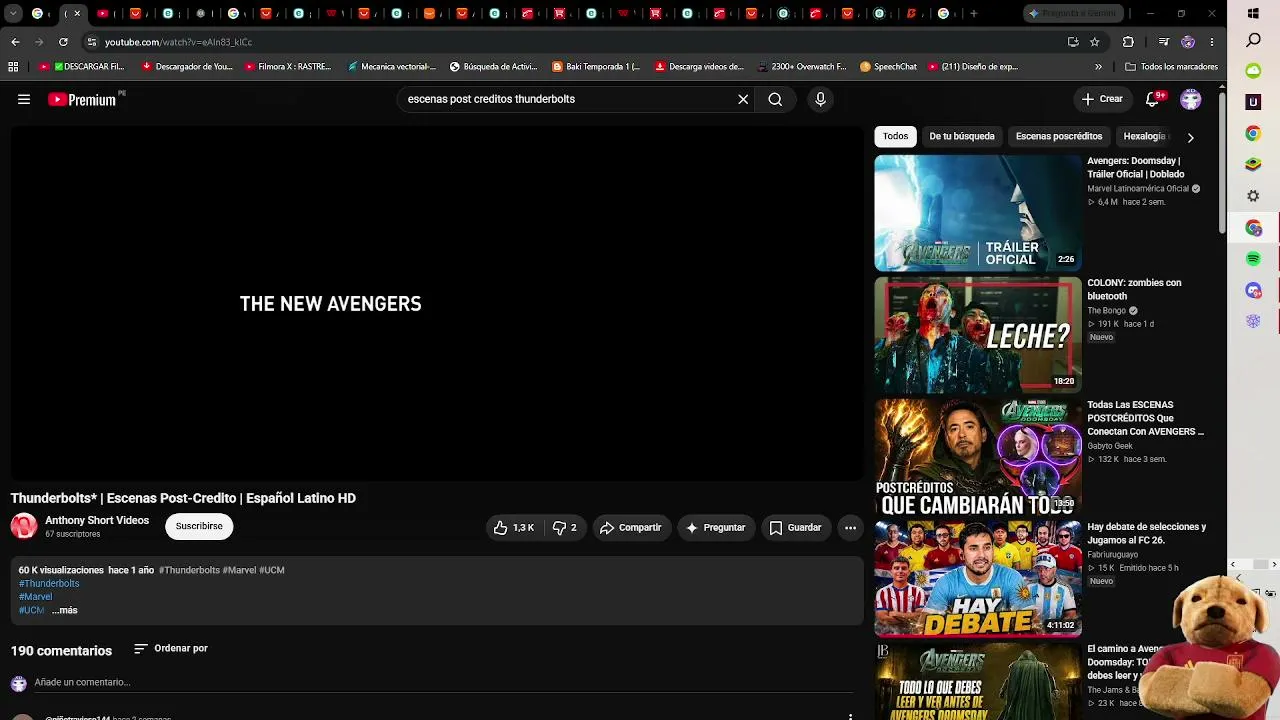Open the 'Avengers: Doomsday' trailer thumbnail
The height and width of the screenshot is (720, 1280).
coord(978,213)
